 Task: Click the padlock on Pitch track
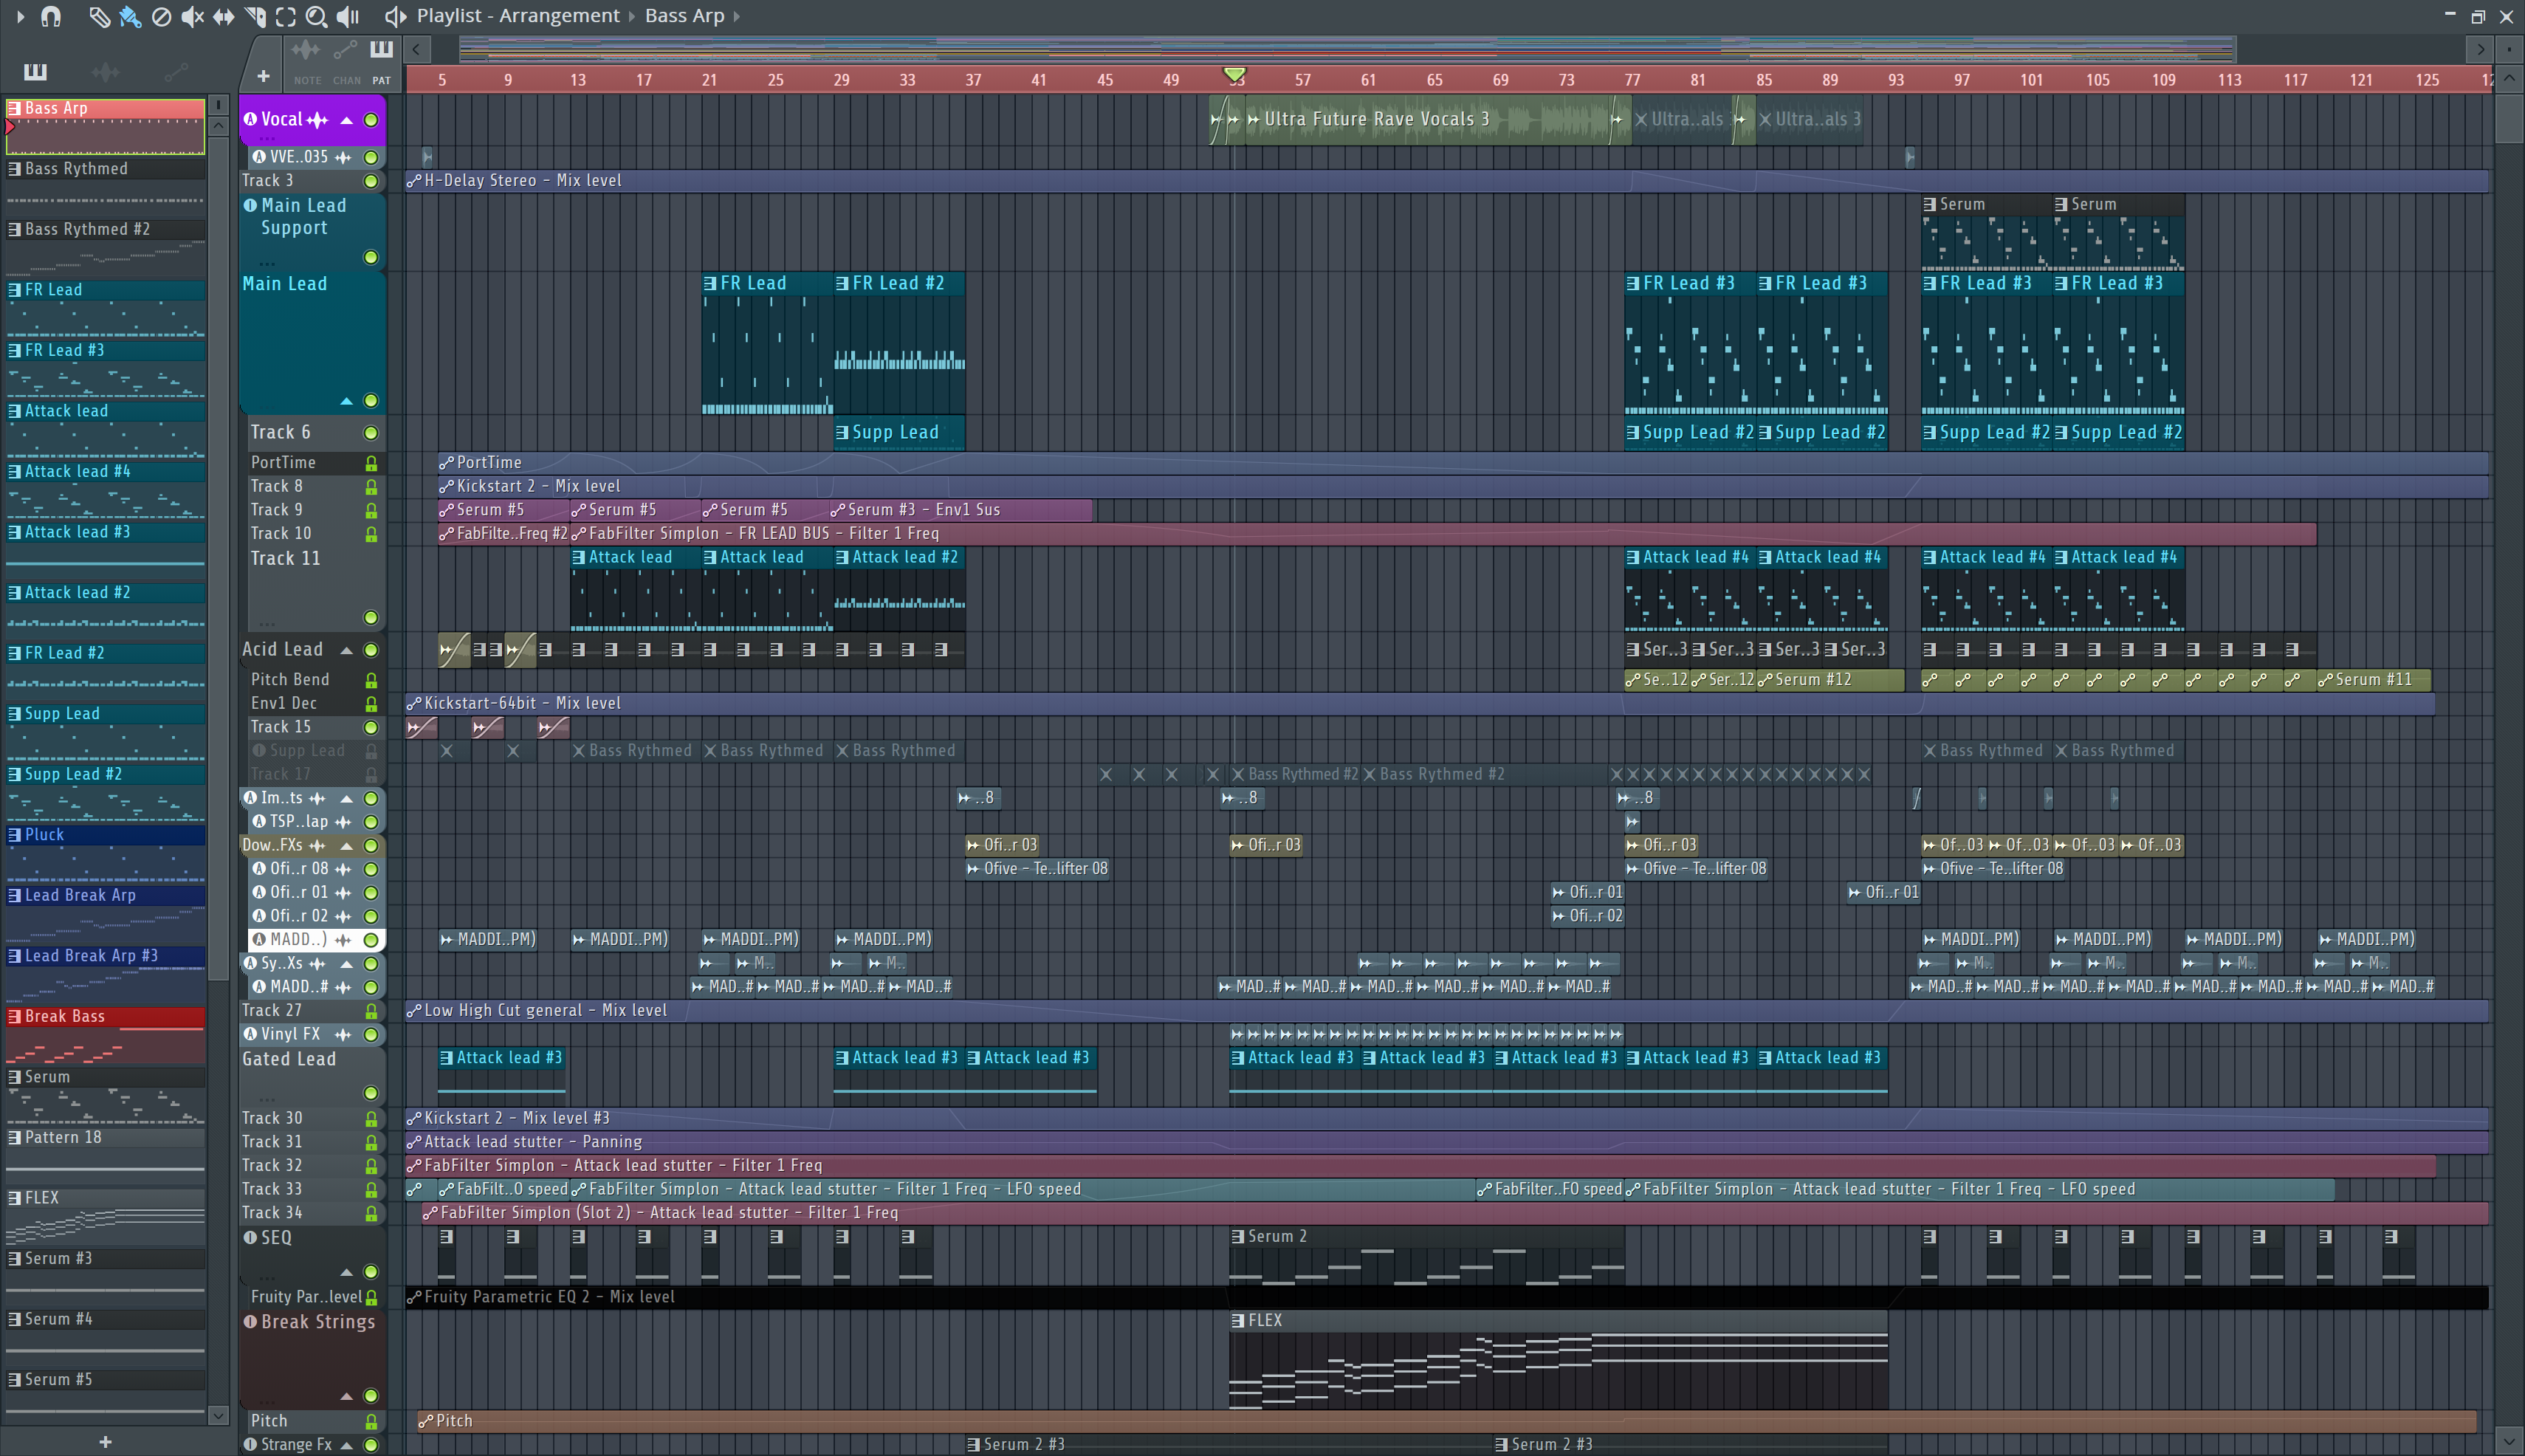[371, 1421]
